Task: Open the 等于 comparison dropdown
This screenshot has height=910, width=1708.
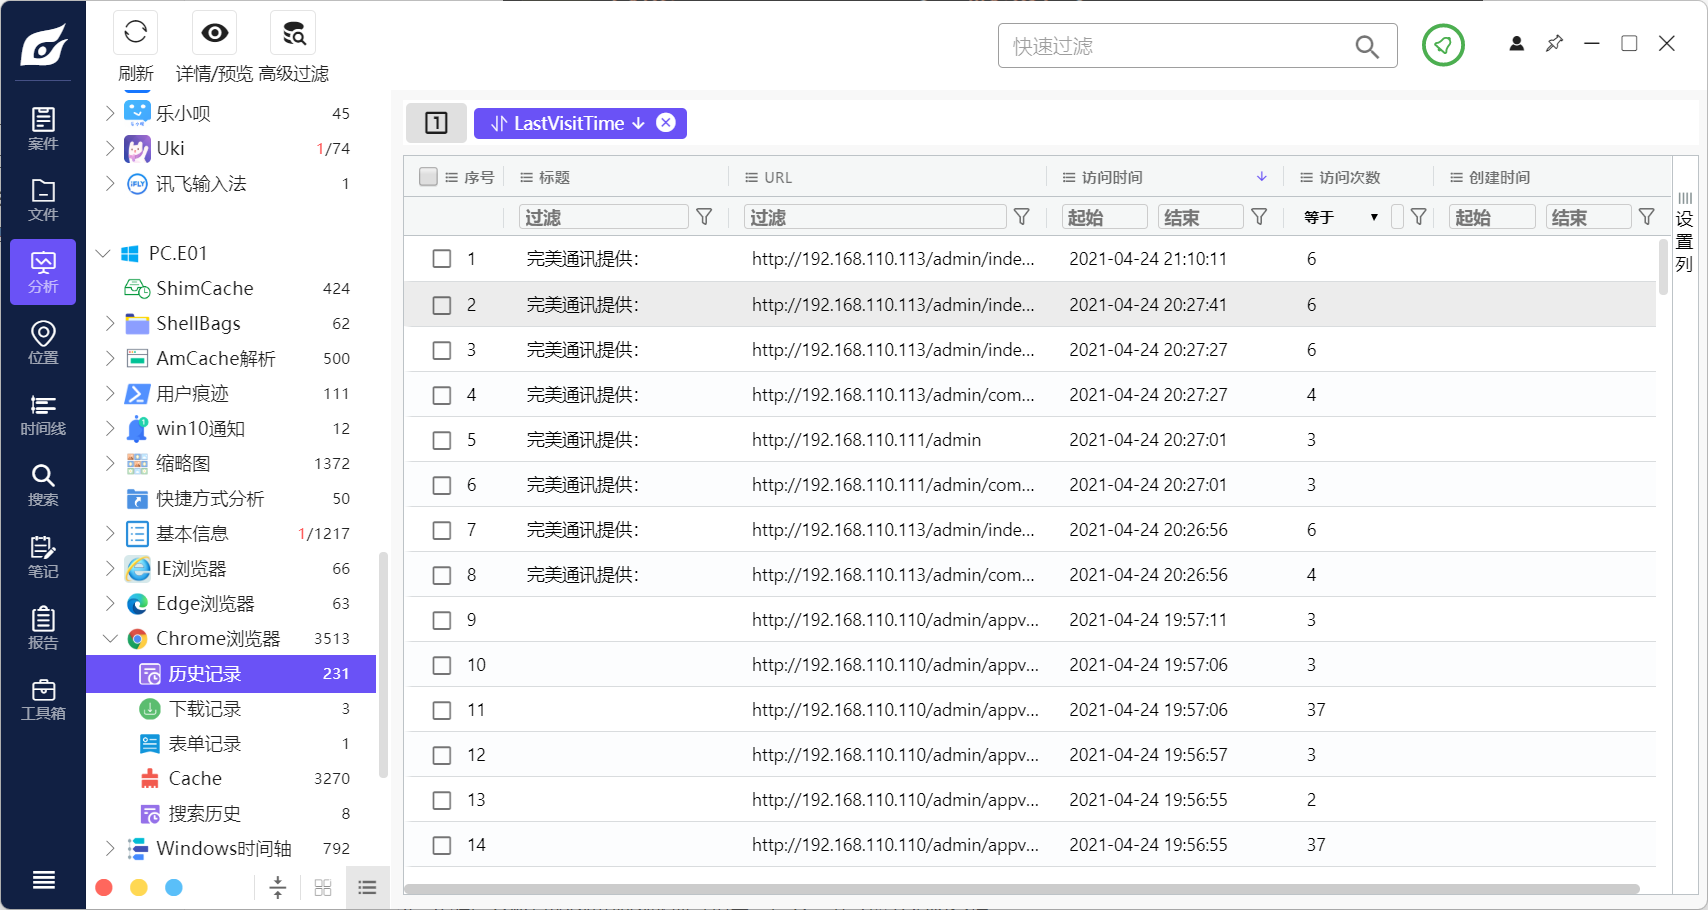Action: coord(1341,217)
